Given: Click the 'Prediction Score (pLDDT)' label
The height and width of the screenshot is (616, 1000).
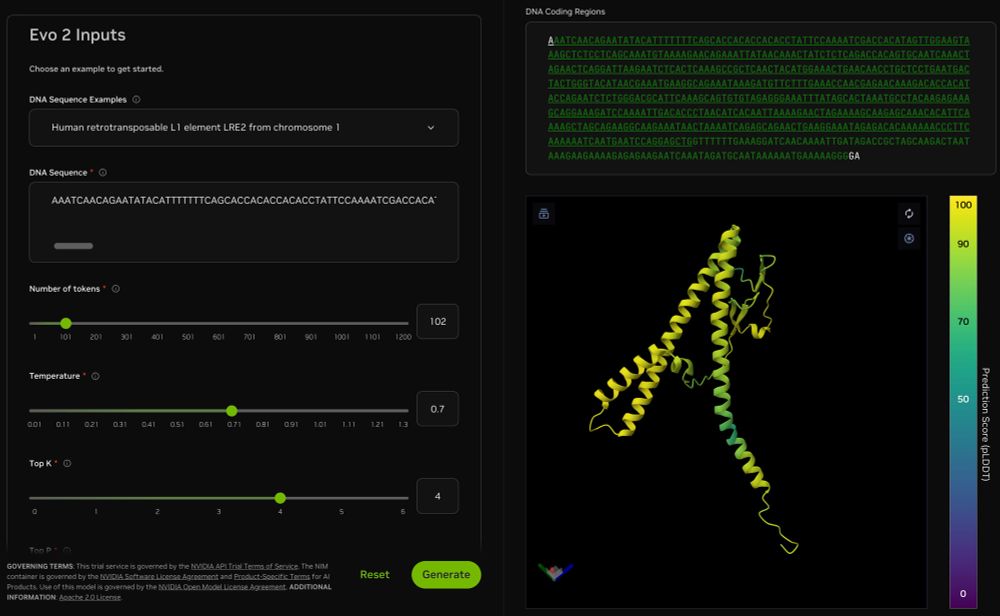Looking at the screenshot, I should tap(985, 424).
